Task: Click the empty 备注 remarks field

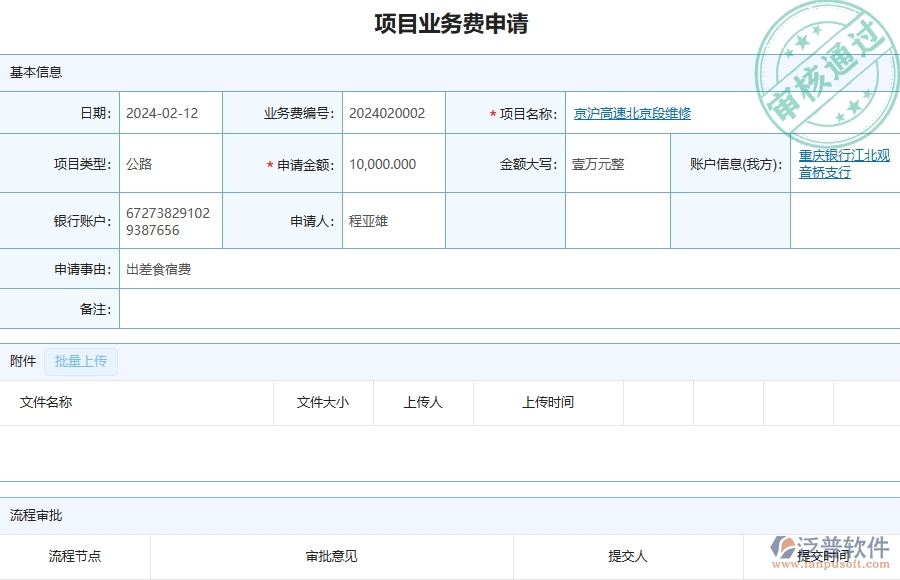Action: tap(400, 310)
